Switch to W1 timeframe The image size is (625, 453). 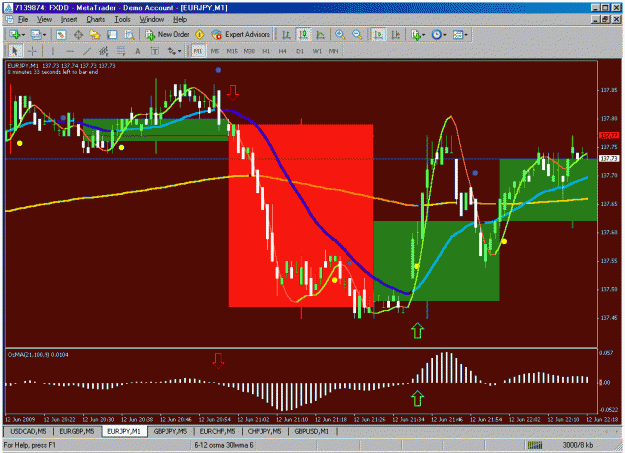317,51
